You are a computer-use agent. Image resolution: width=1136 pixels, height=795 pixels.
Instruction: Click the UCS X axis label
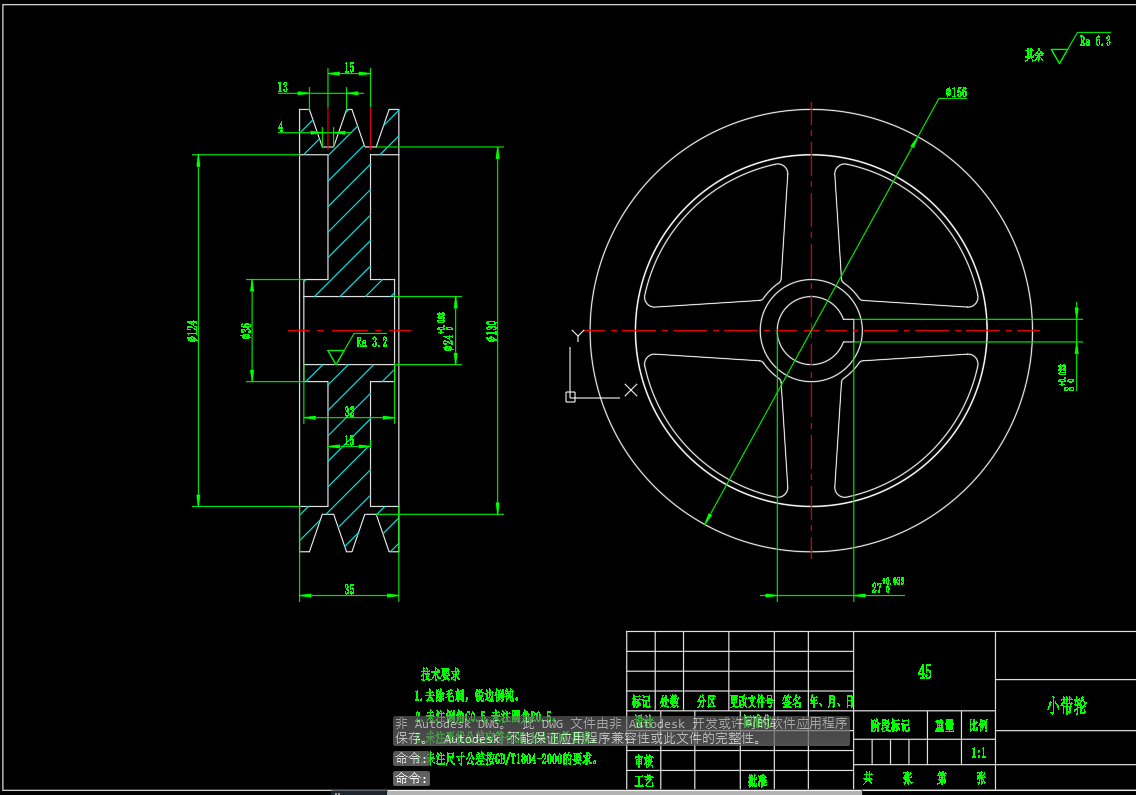(631, 390)
